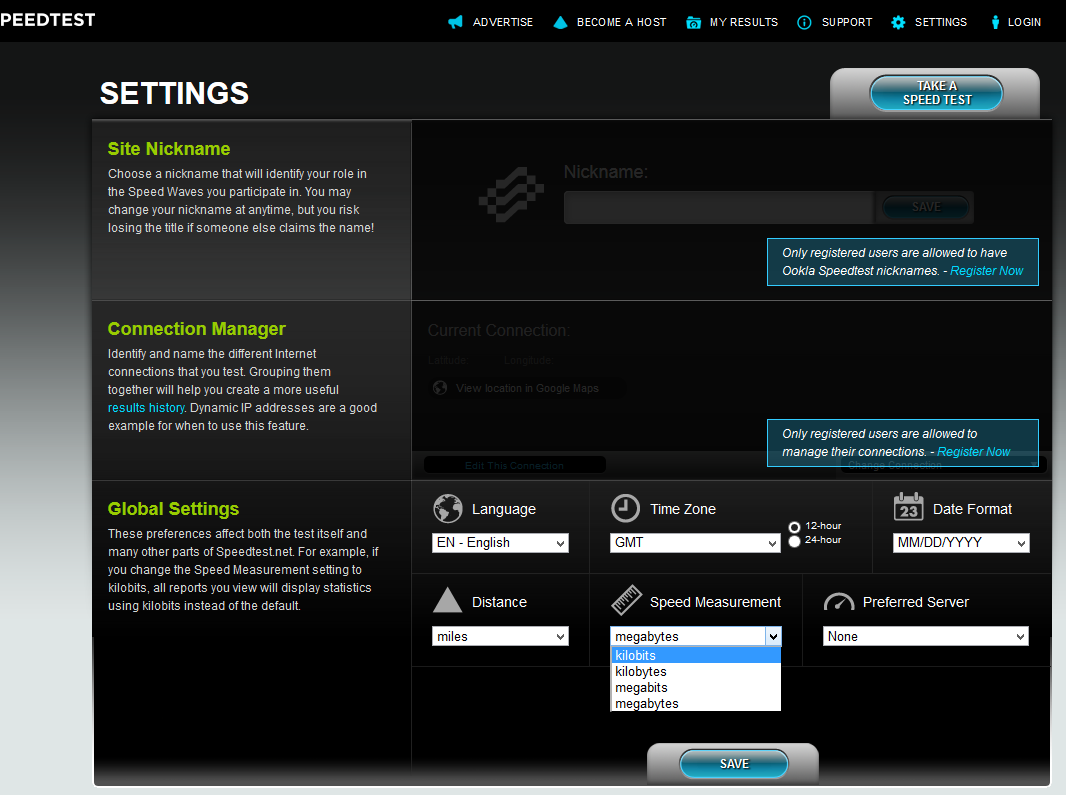Select the 24-hour radio button
The width and height of the screenshot is (1066, 795).
(x=794, y=541)
